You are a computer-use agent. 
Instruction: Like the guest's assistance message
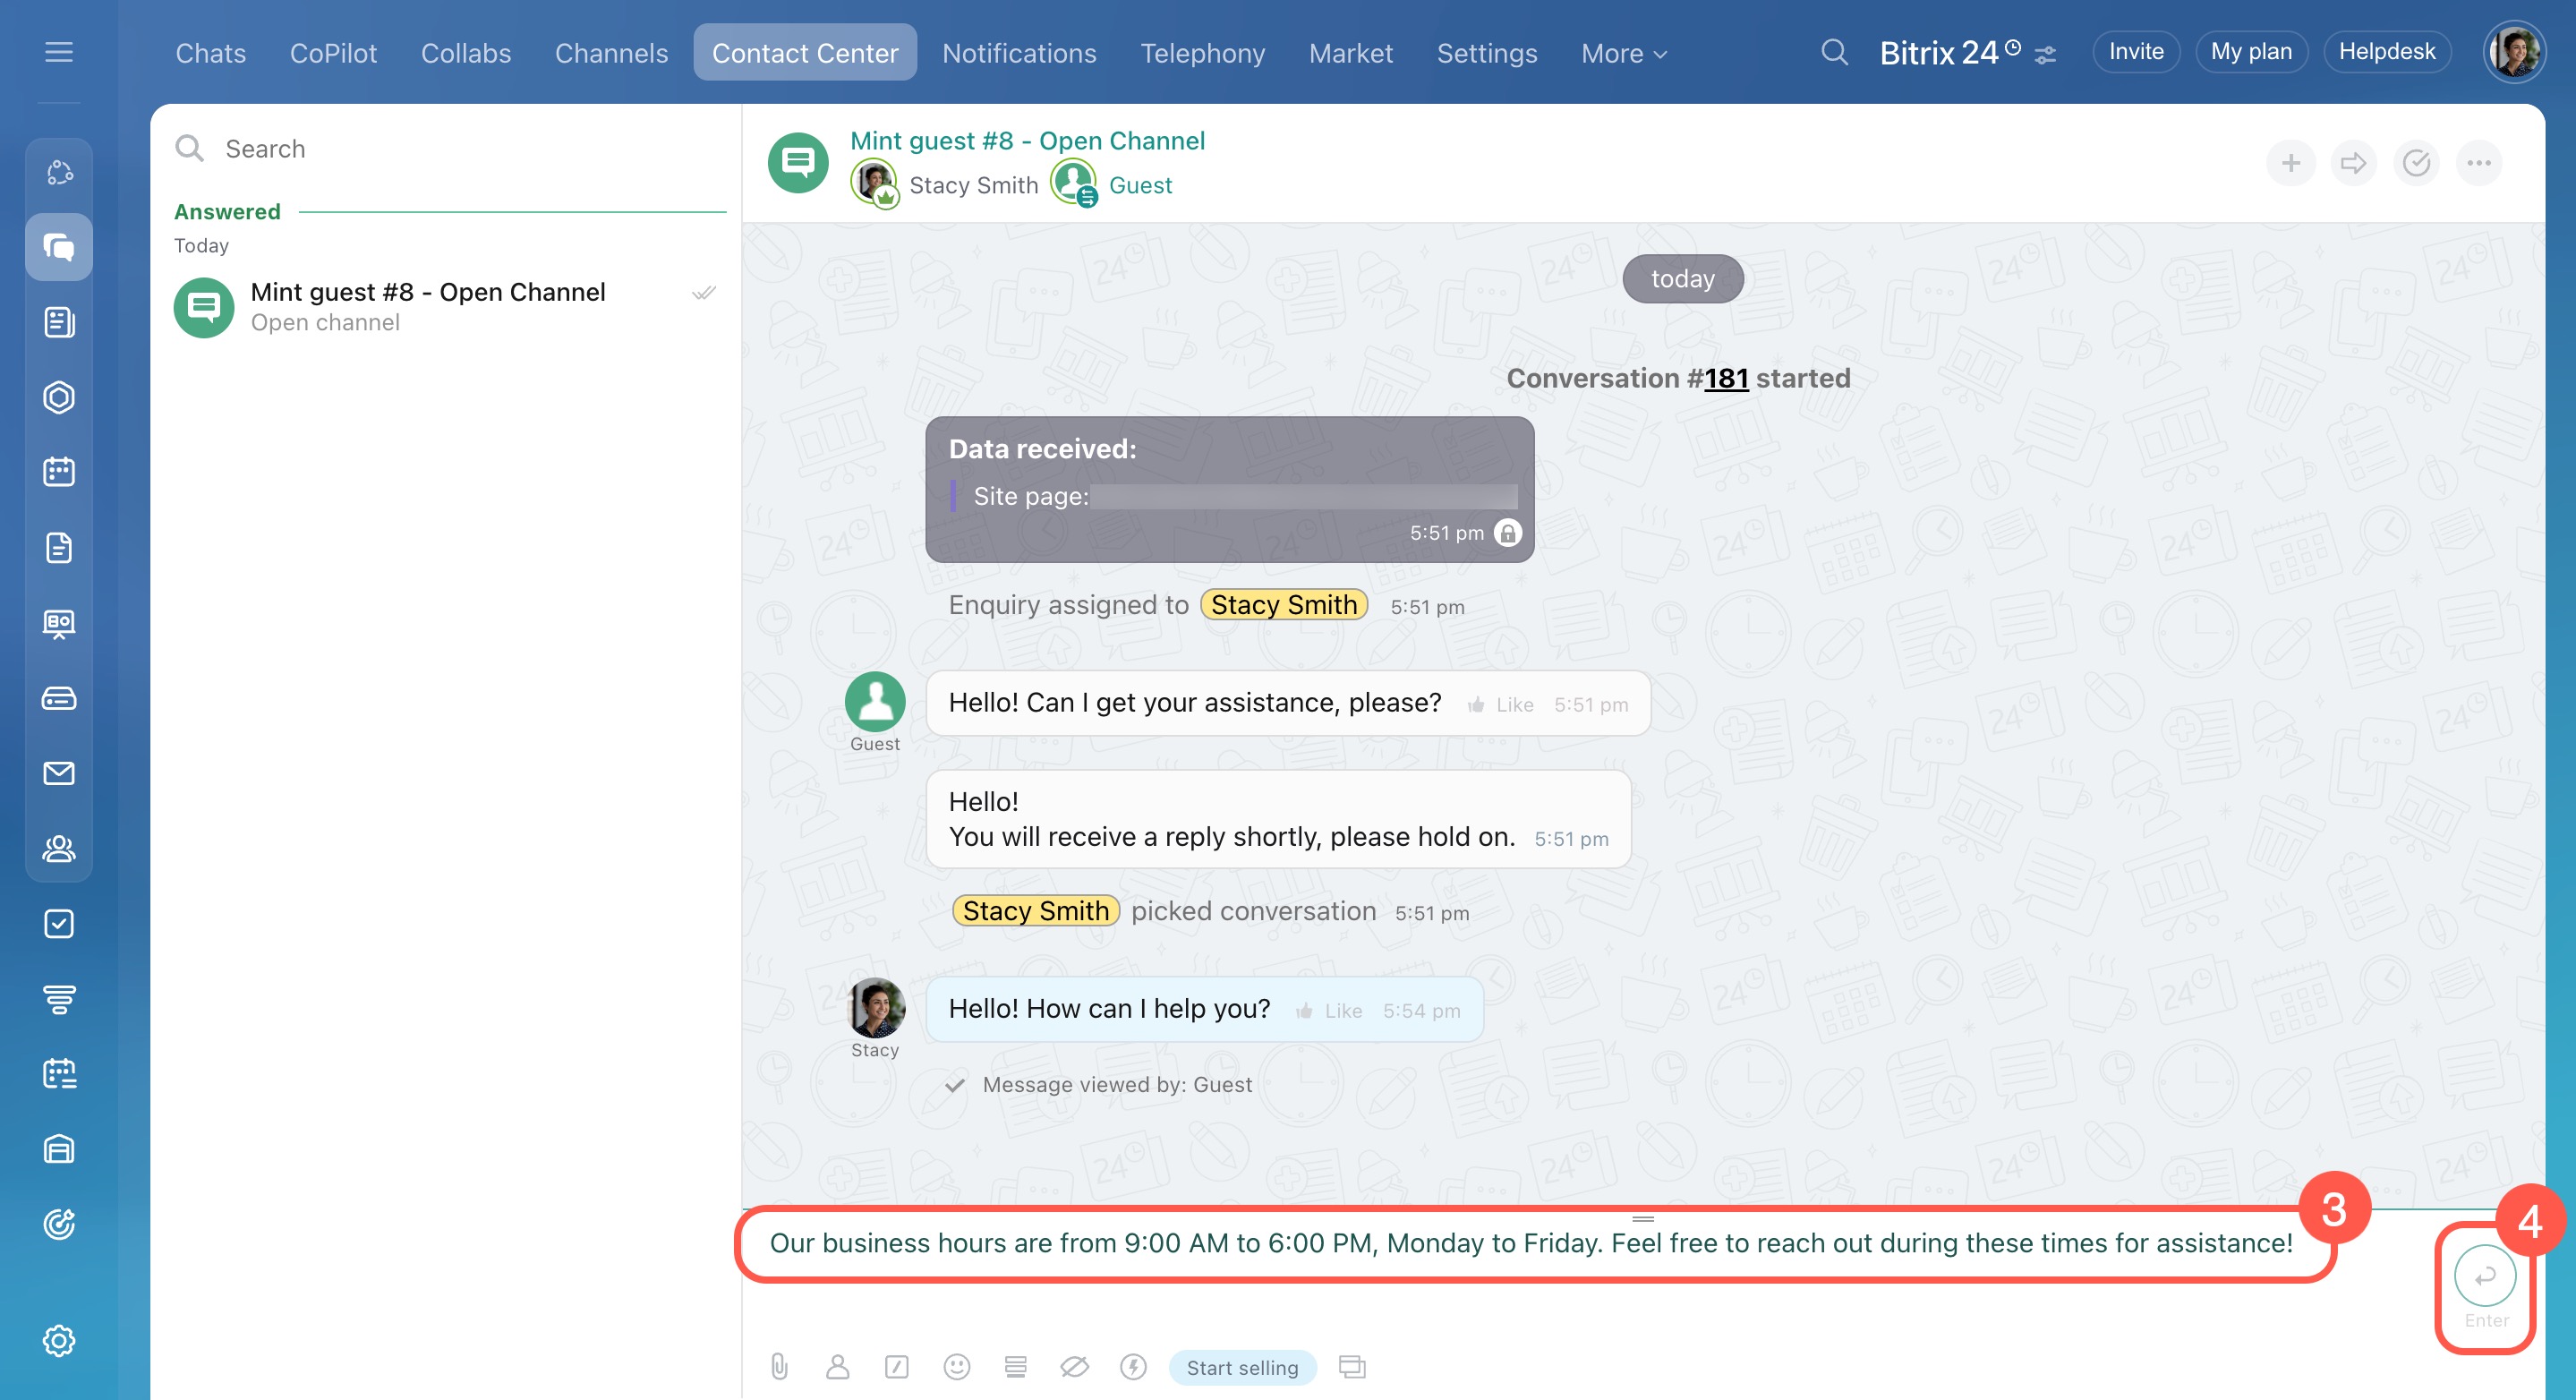pos(1501,705)
